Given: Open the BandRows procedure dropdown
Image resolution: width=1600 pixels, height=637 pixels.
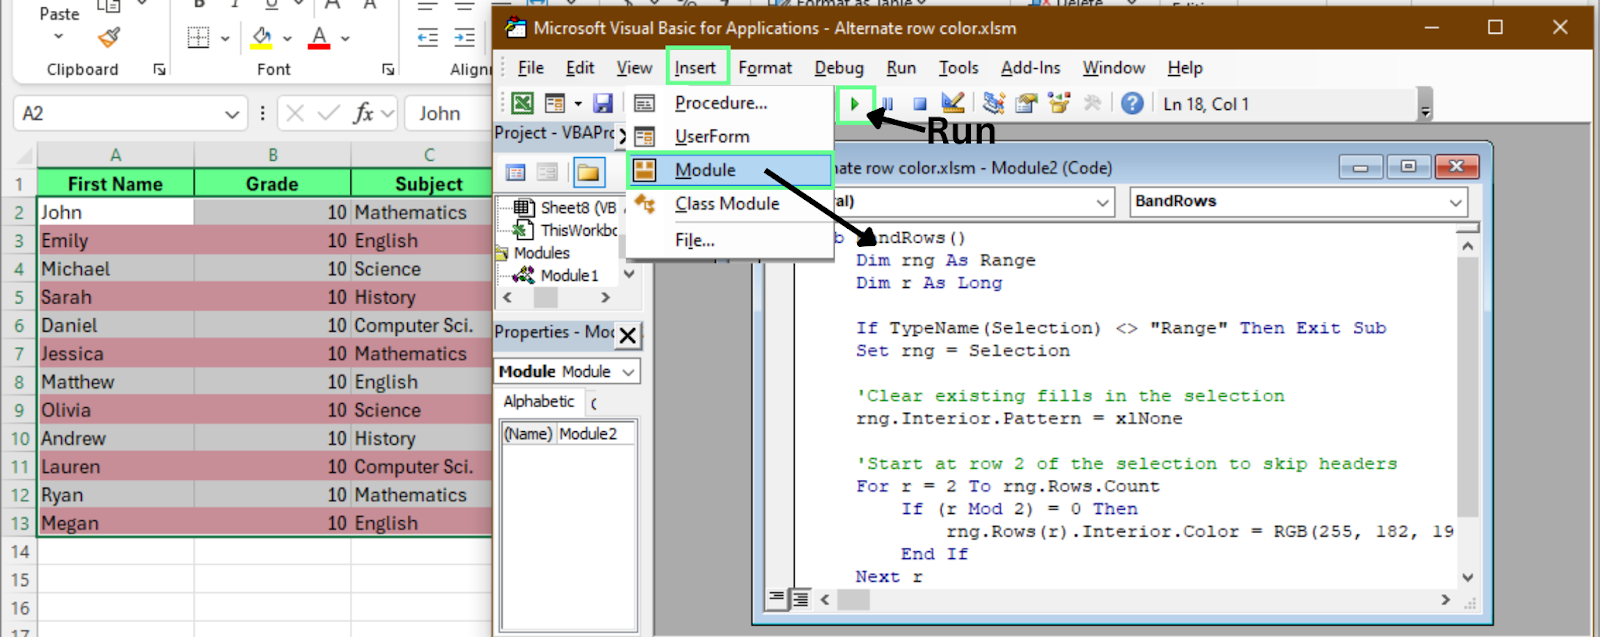Looking at the screenshot, I should tap(1455, 202).
